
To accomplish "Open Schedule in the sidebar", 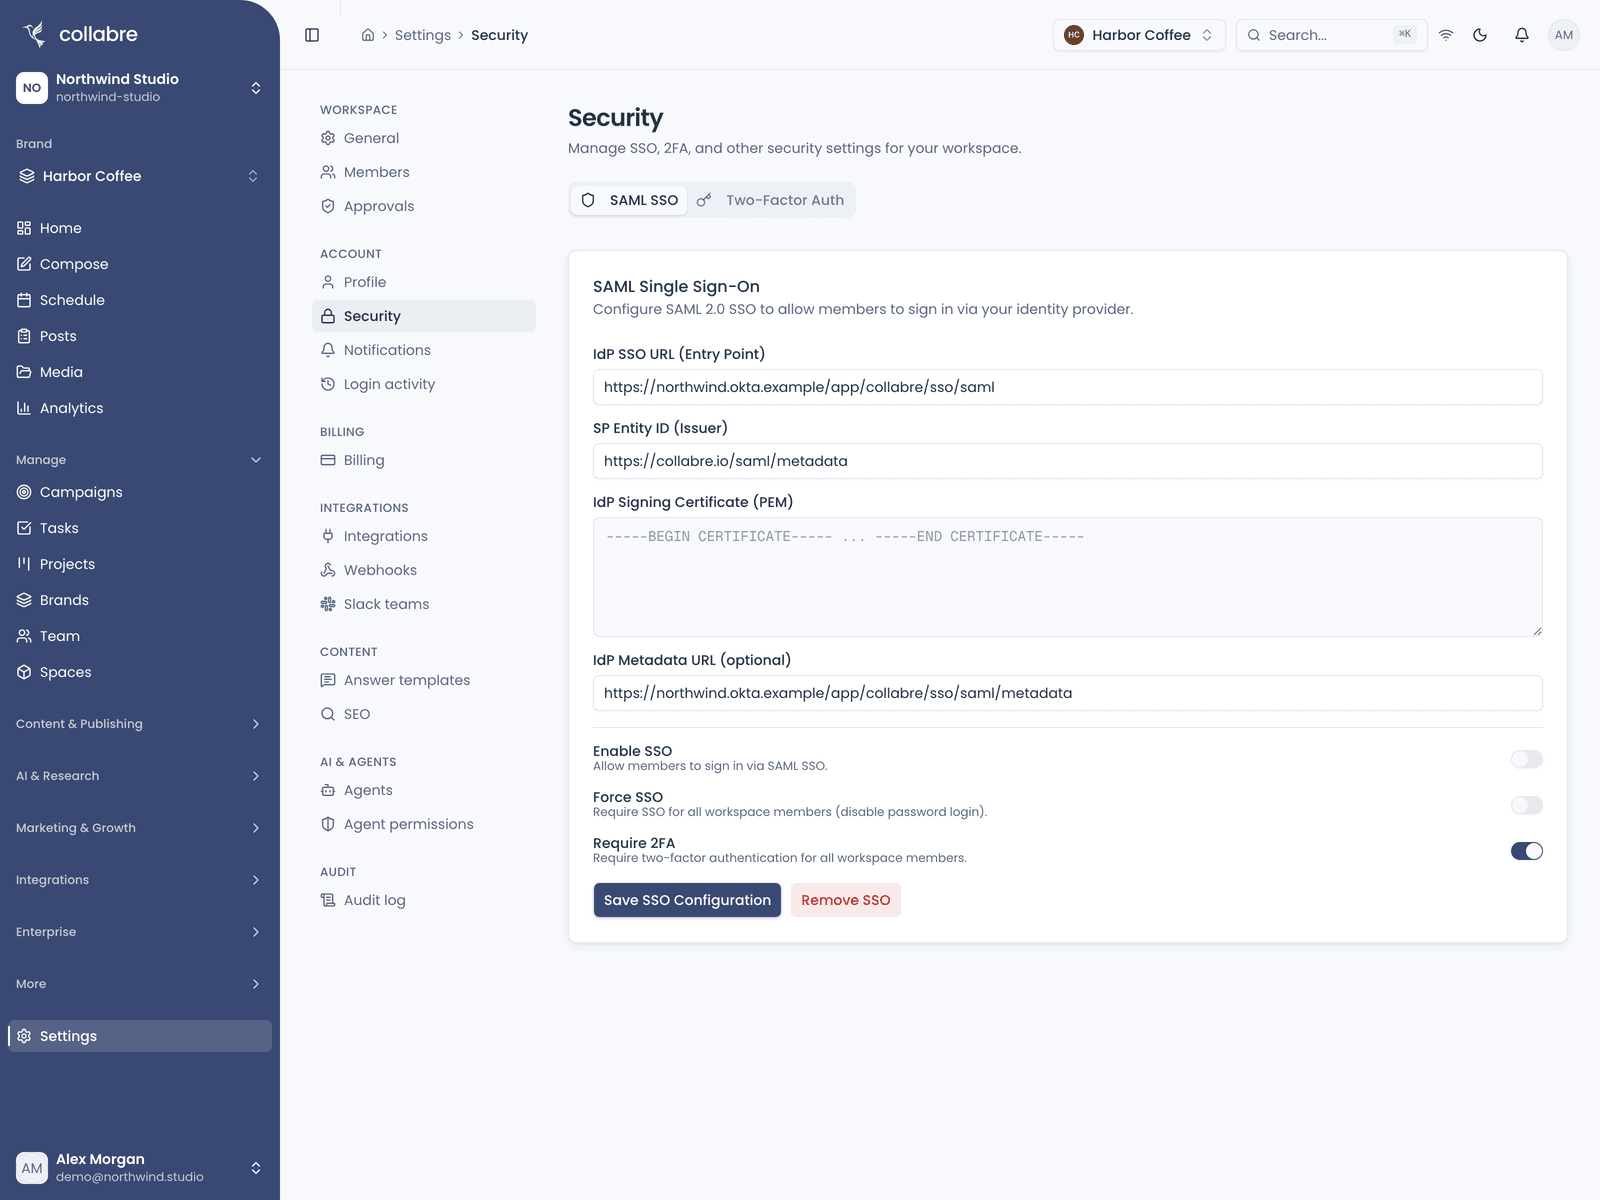I will click(x=140, y=300).
